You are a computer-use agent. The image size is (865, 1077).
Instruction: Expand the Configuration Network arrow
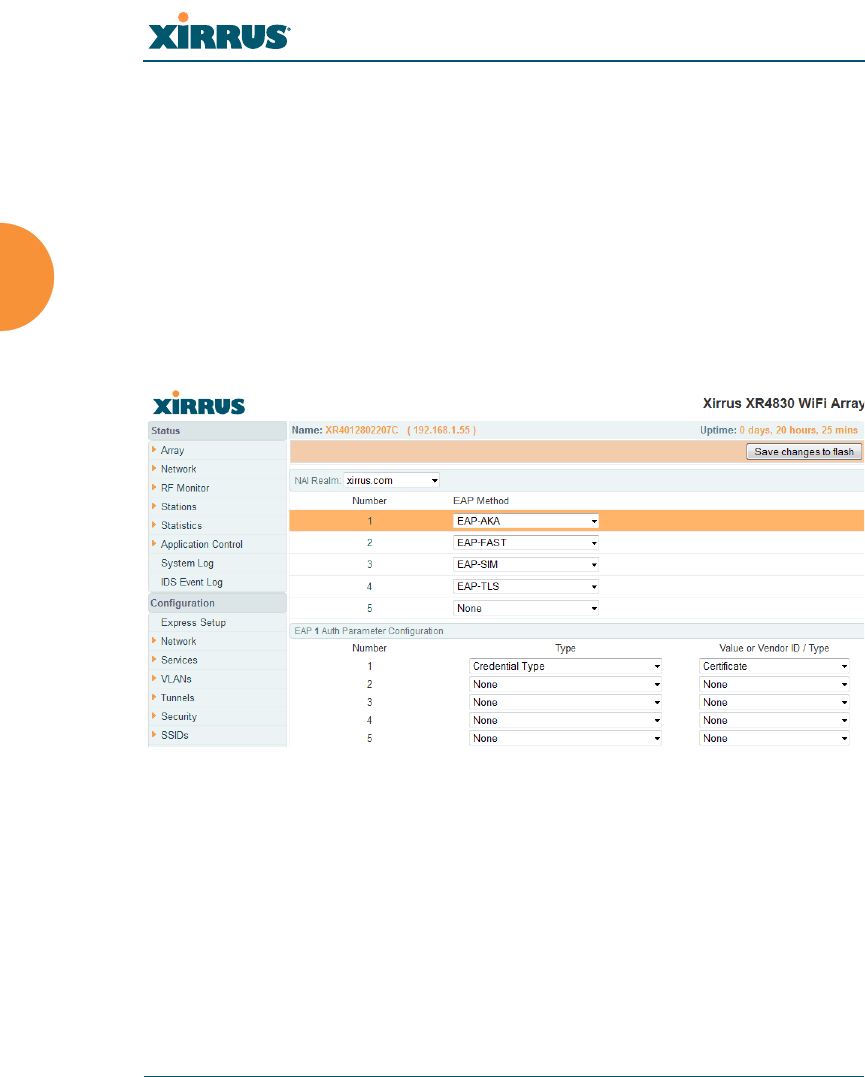[x=154, y=640]
